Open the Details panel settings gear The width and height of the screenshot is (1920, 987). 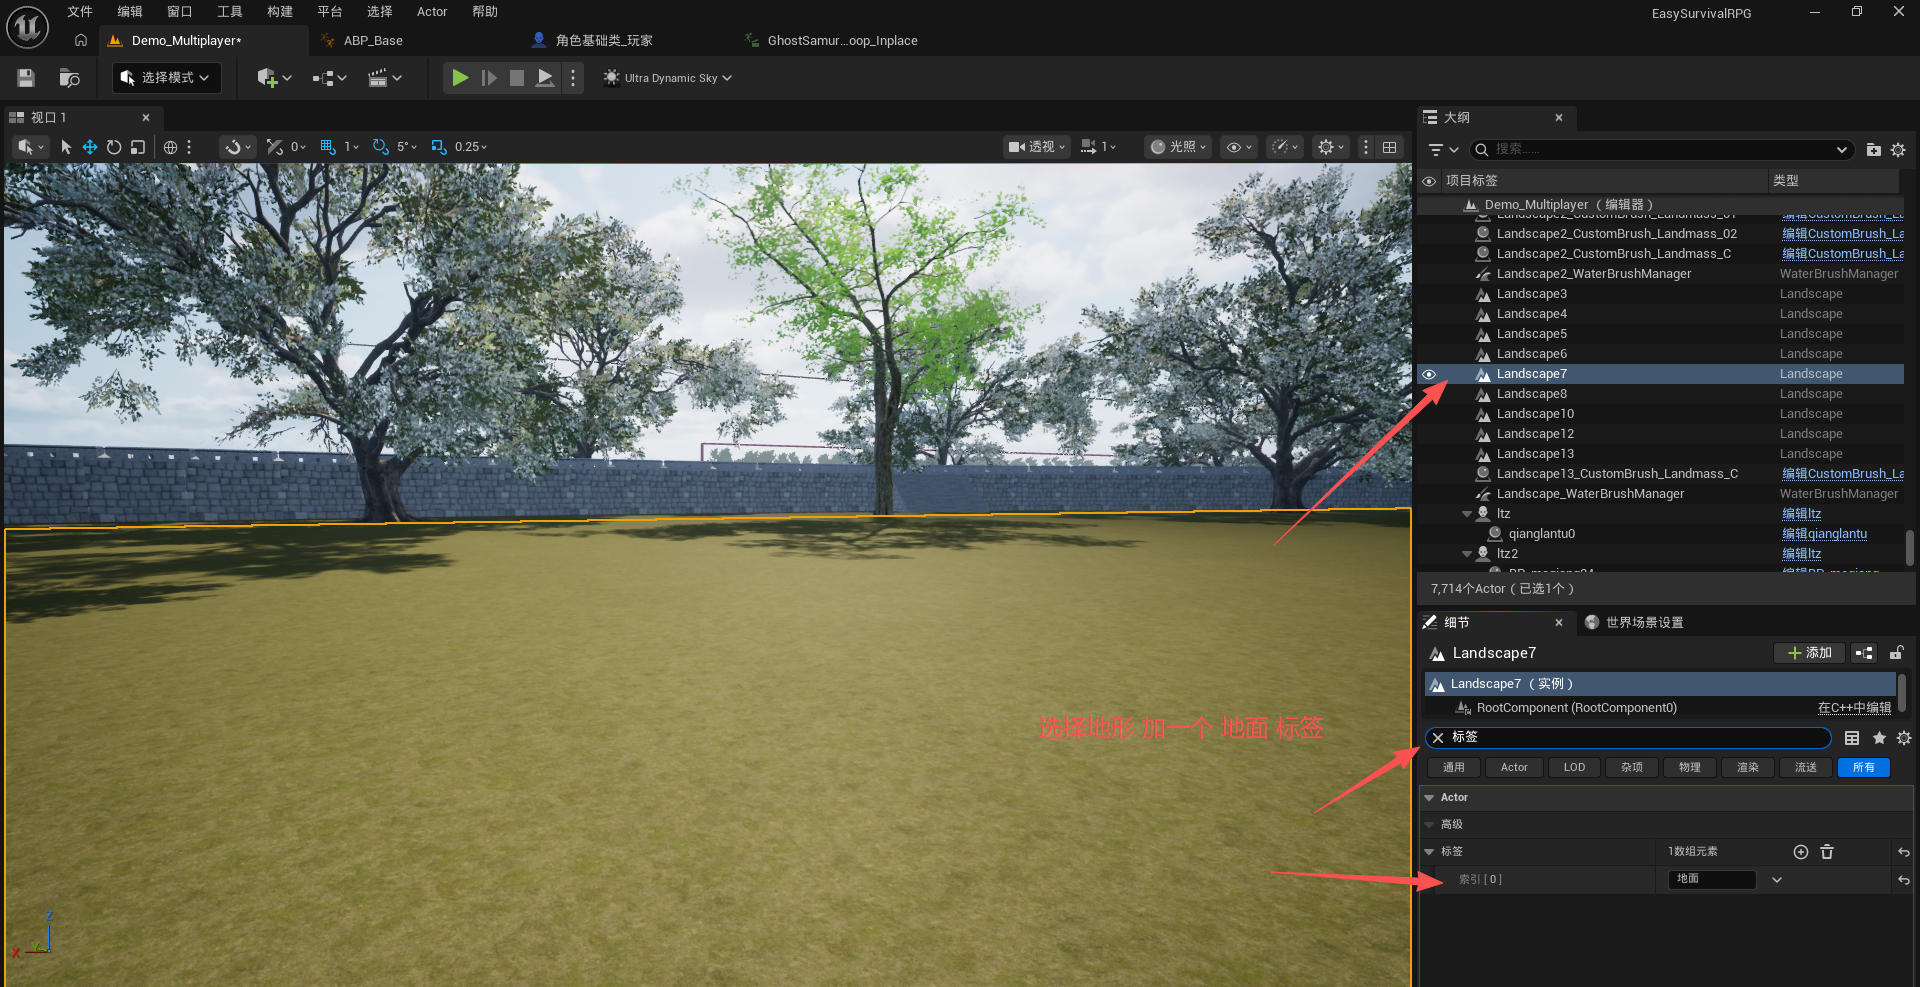click(x=1904, y=738)
